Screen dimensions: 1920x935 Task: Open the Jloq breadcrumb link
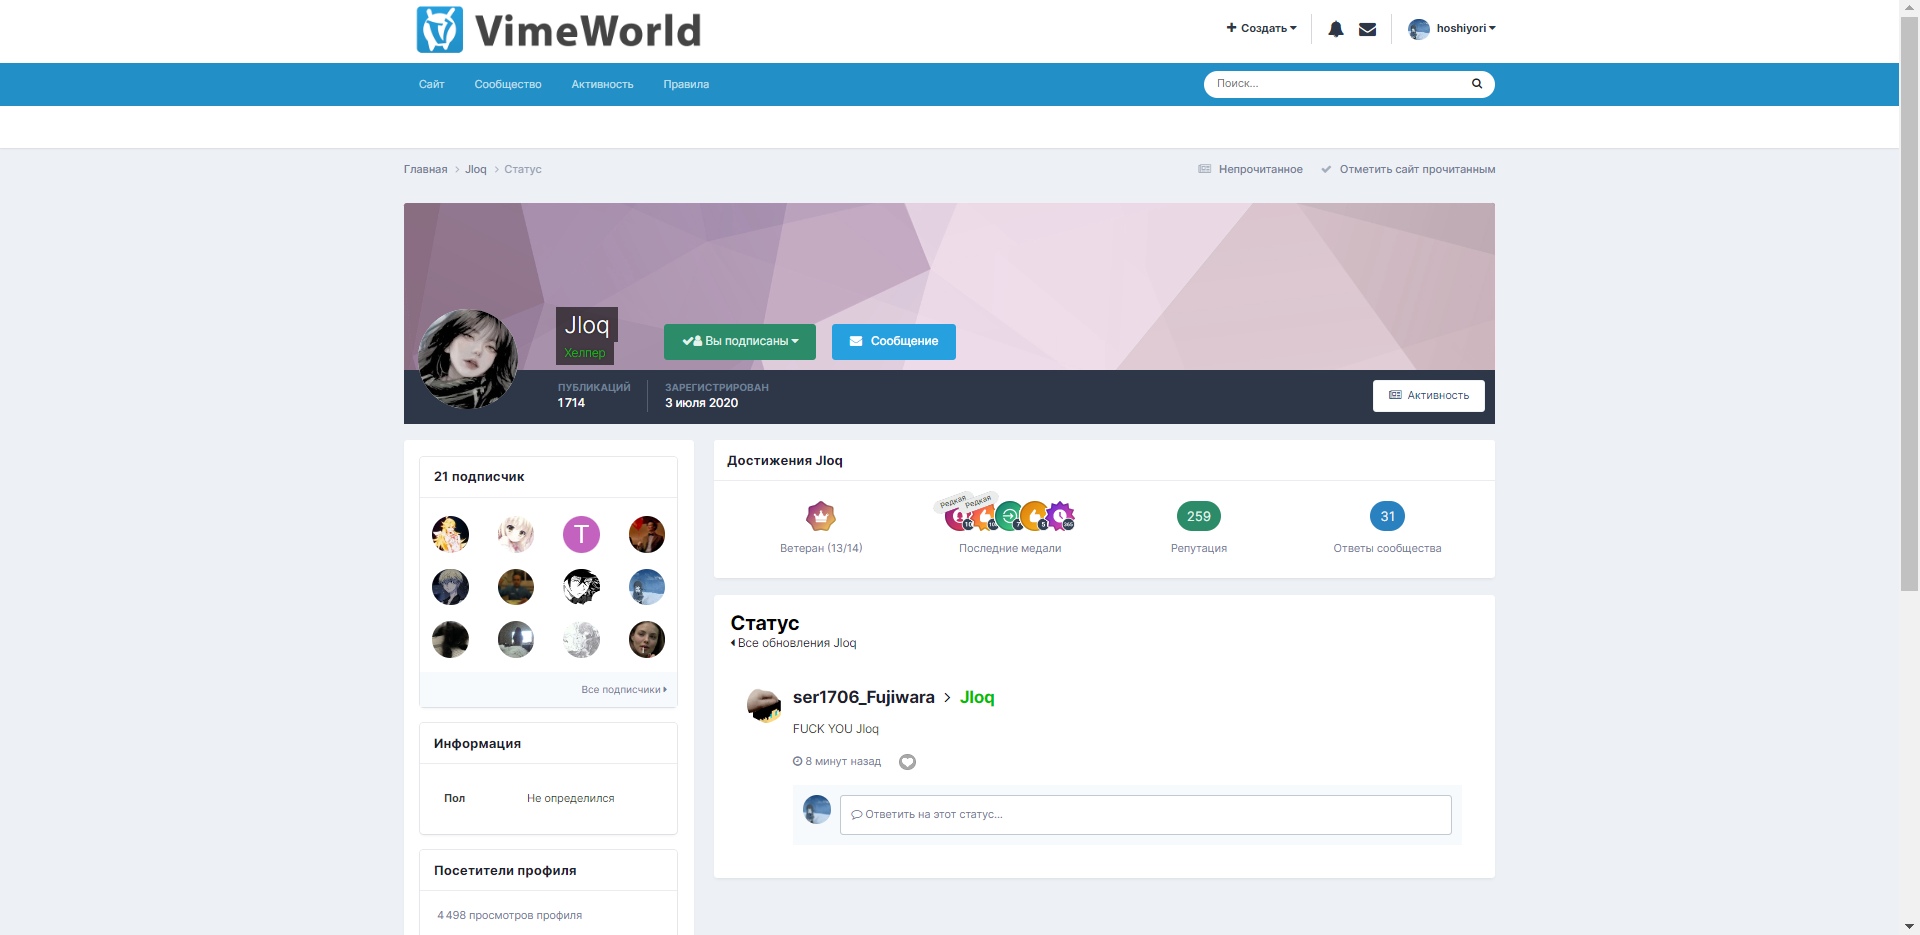[476, 169]
